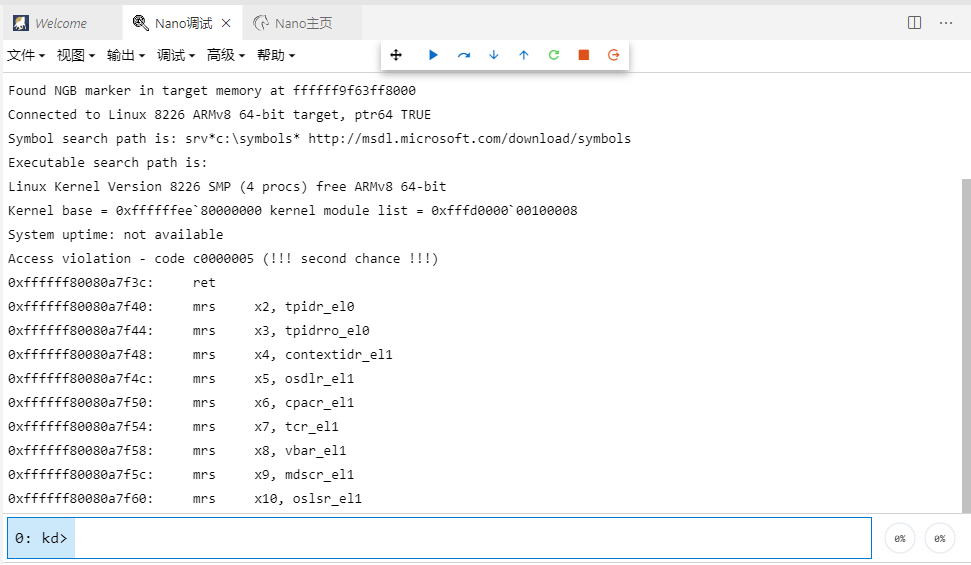Viewport: 971px width, 565px height.
Task: Open the 文件 dropdown menu
Action: point(26,55)
